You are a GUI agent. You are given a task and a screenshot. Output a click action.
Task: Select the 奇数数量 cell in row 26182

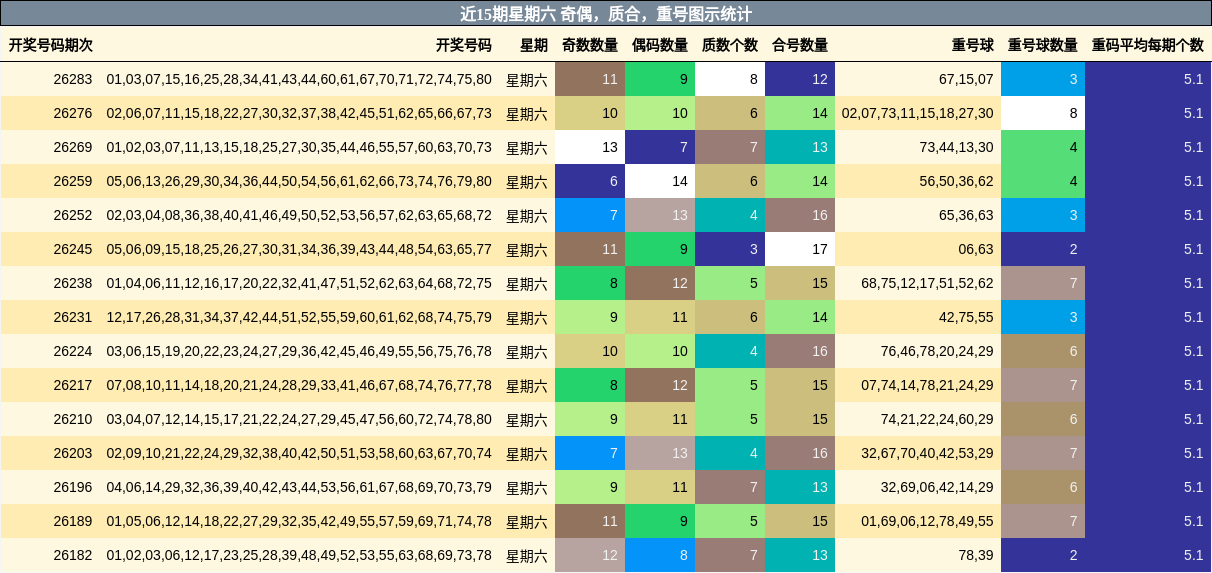590,555
